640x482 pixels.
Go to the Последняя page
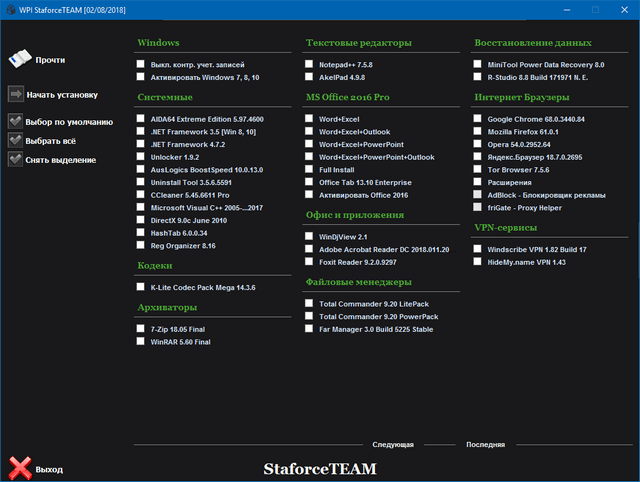tap(485, 444)
